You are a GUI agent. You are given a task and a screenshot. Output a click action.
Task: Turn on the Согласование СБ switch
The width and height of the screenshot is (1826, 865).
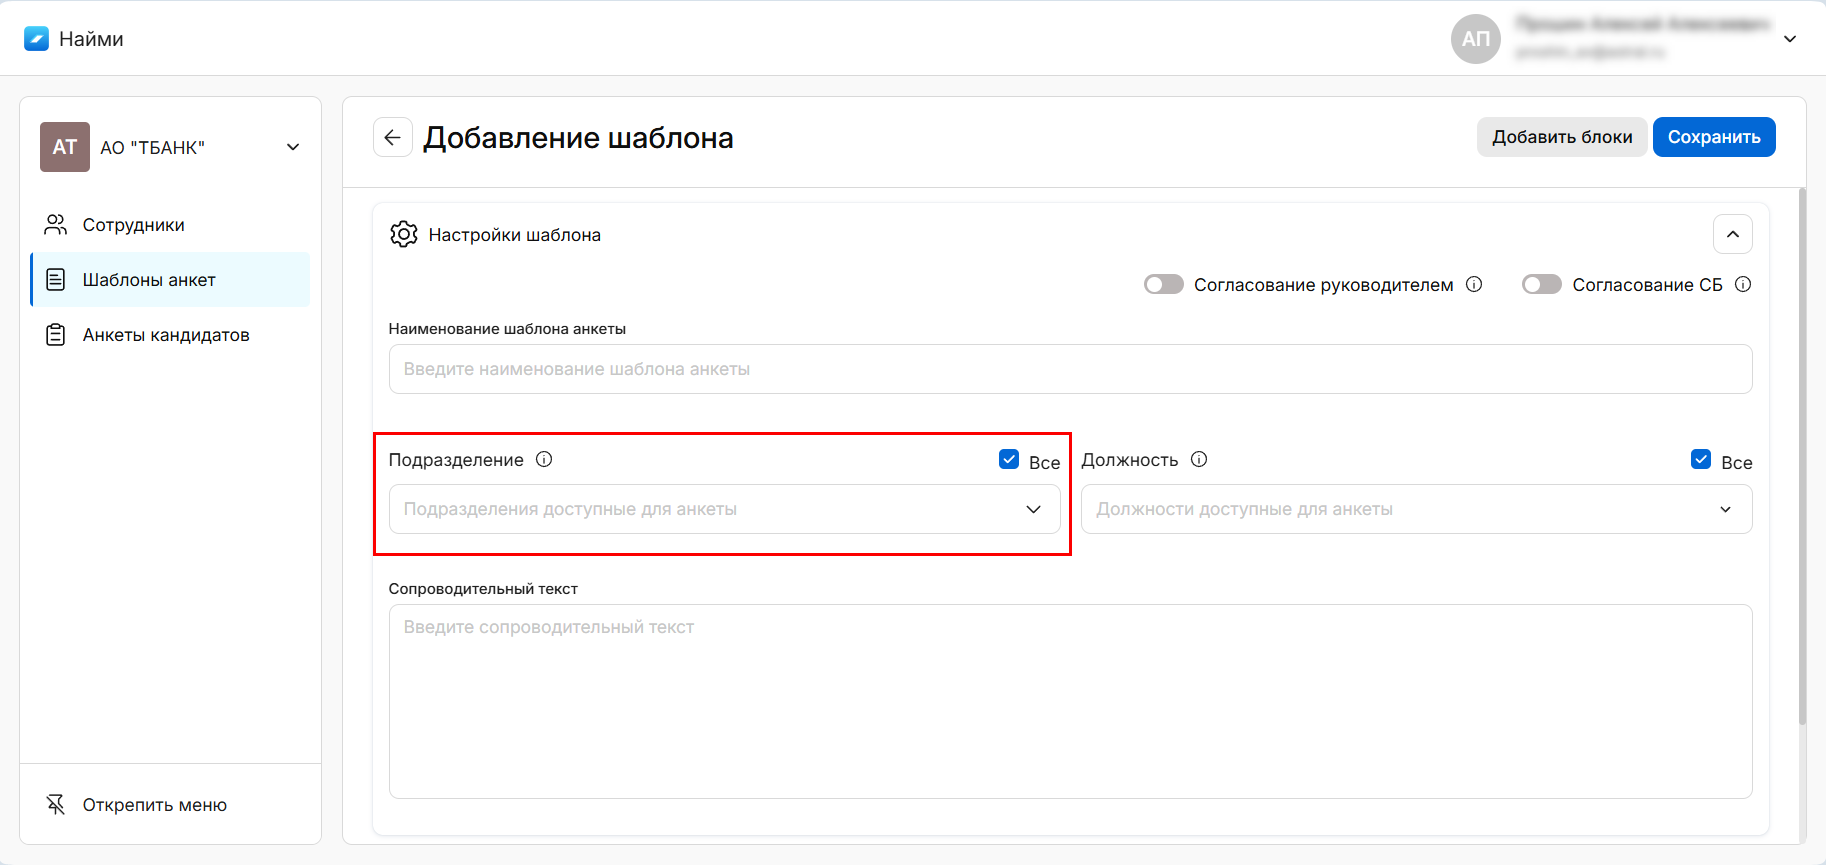pyautogui.click(x=1541, y=284)
